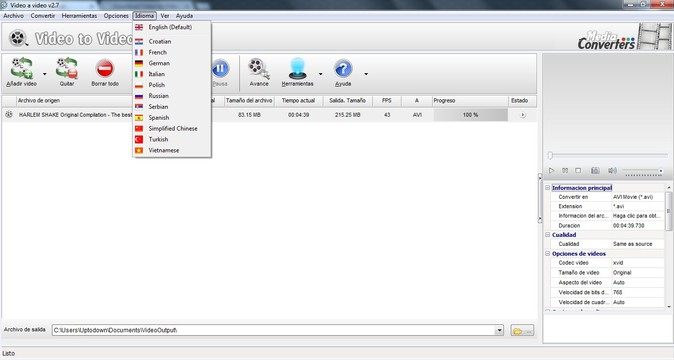Click the Vietnamese flag icon

click(139, 150)
